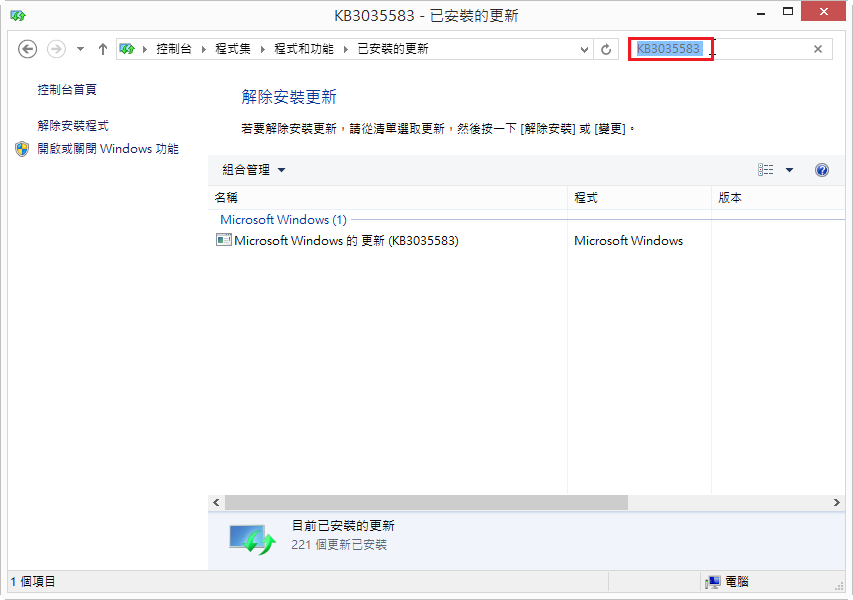Clear the search box with X
This screenshot has width=853, height=600.
(818, 49)
